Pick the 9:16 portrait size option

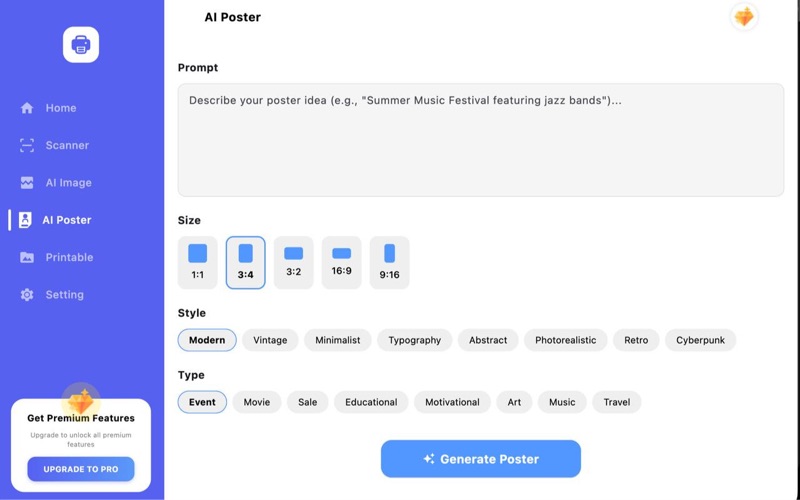(x=389, y=262)
